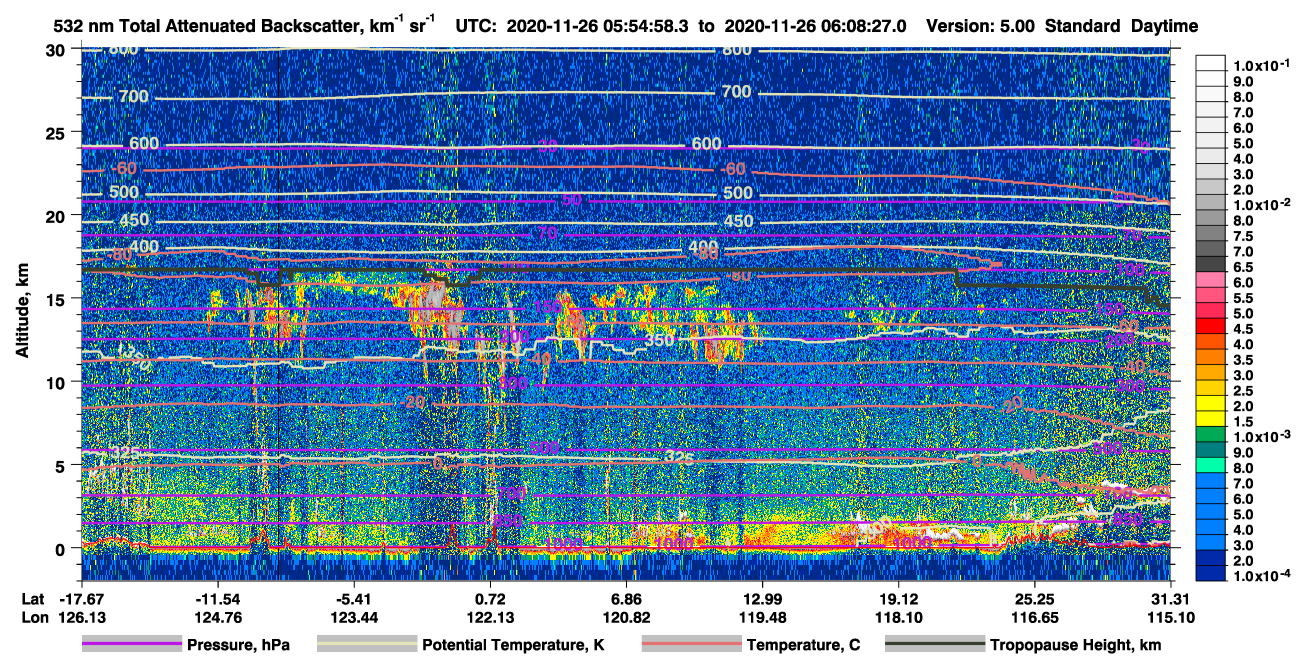Click the word 'Standard' in the header
The height and width of the screenshot is (667, 1300).
click(x=1083, y=26)
